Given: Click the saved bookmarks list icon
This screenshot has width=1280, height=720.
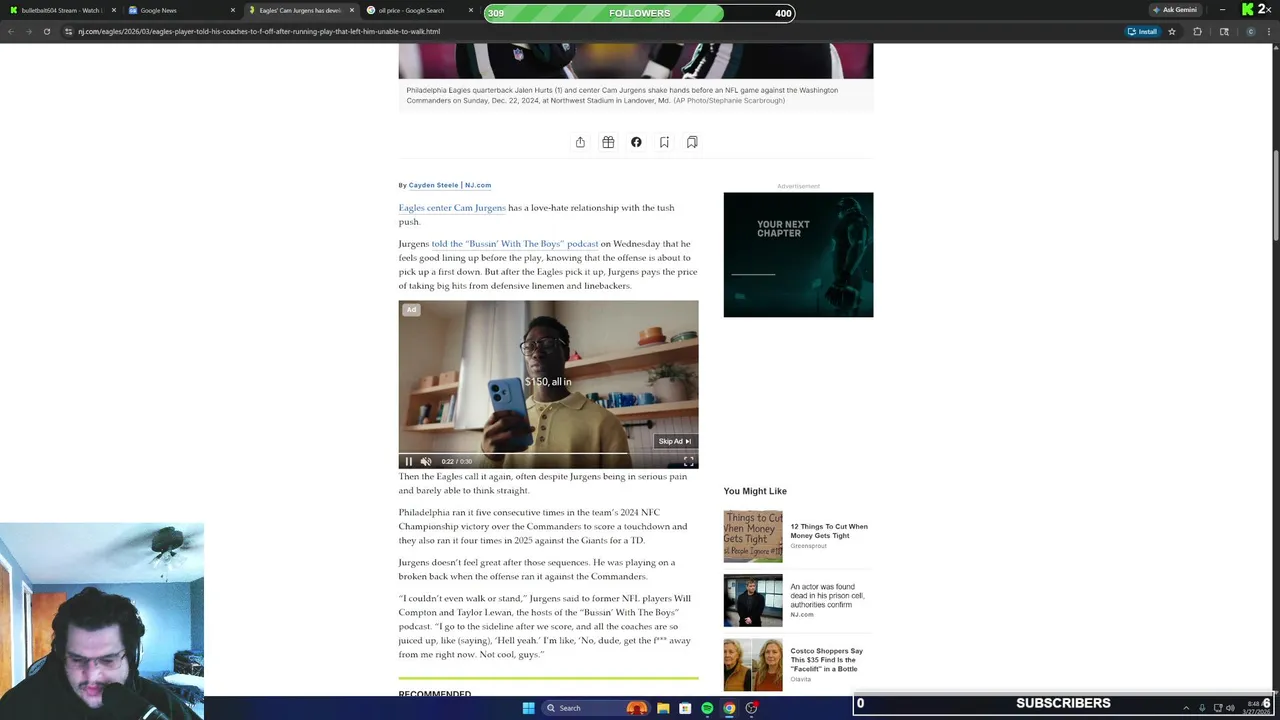Looking at the screenshot, I should tap(692, 142).
